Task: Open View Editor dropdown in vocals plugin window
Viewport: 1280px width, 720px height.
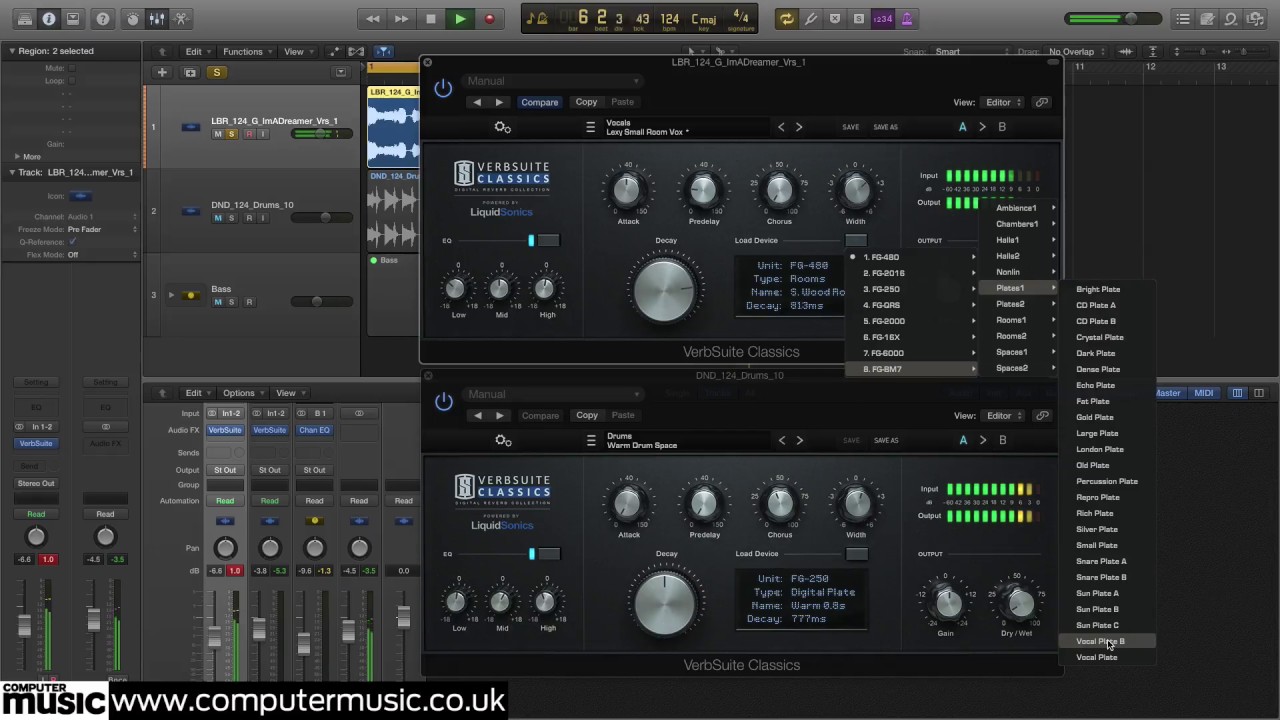Action: [1003, 102]
